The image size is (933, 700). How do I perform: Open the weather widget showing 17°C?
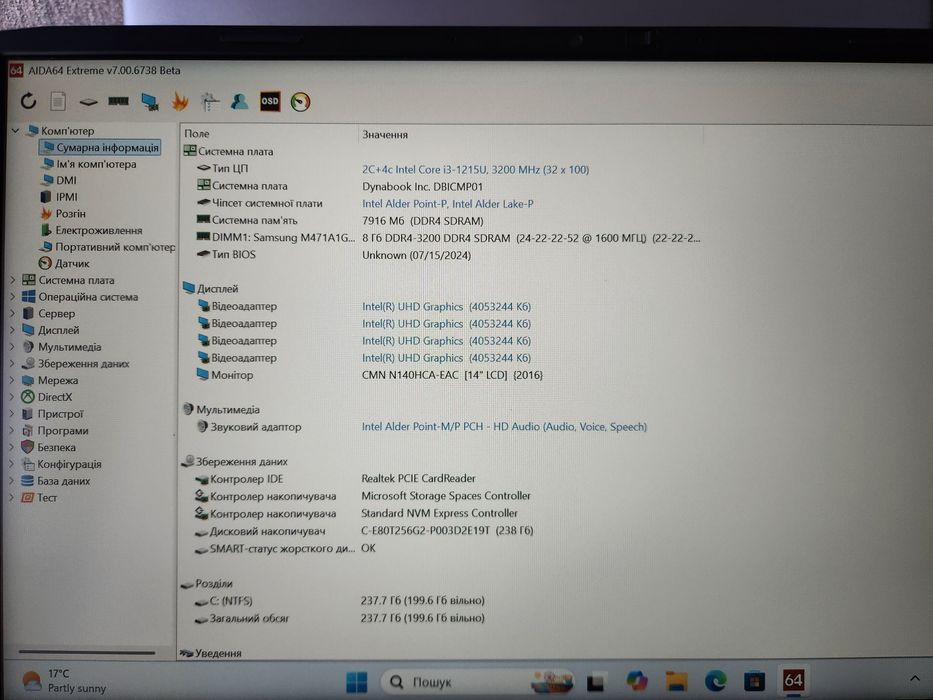click(x=64, y=680)
